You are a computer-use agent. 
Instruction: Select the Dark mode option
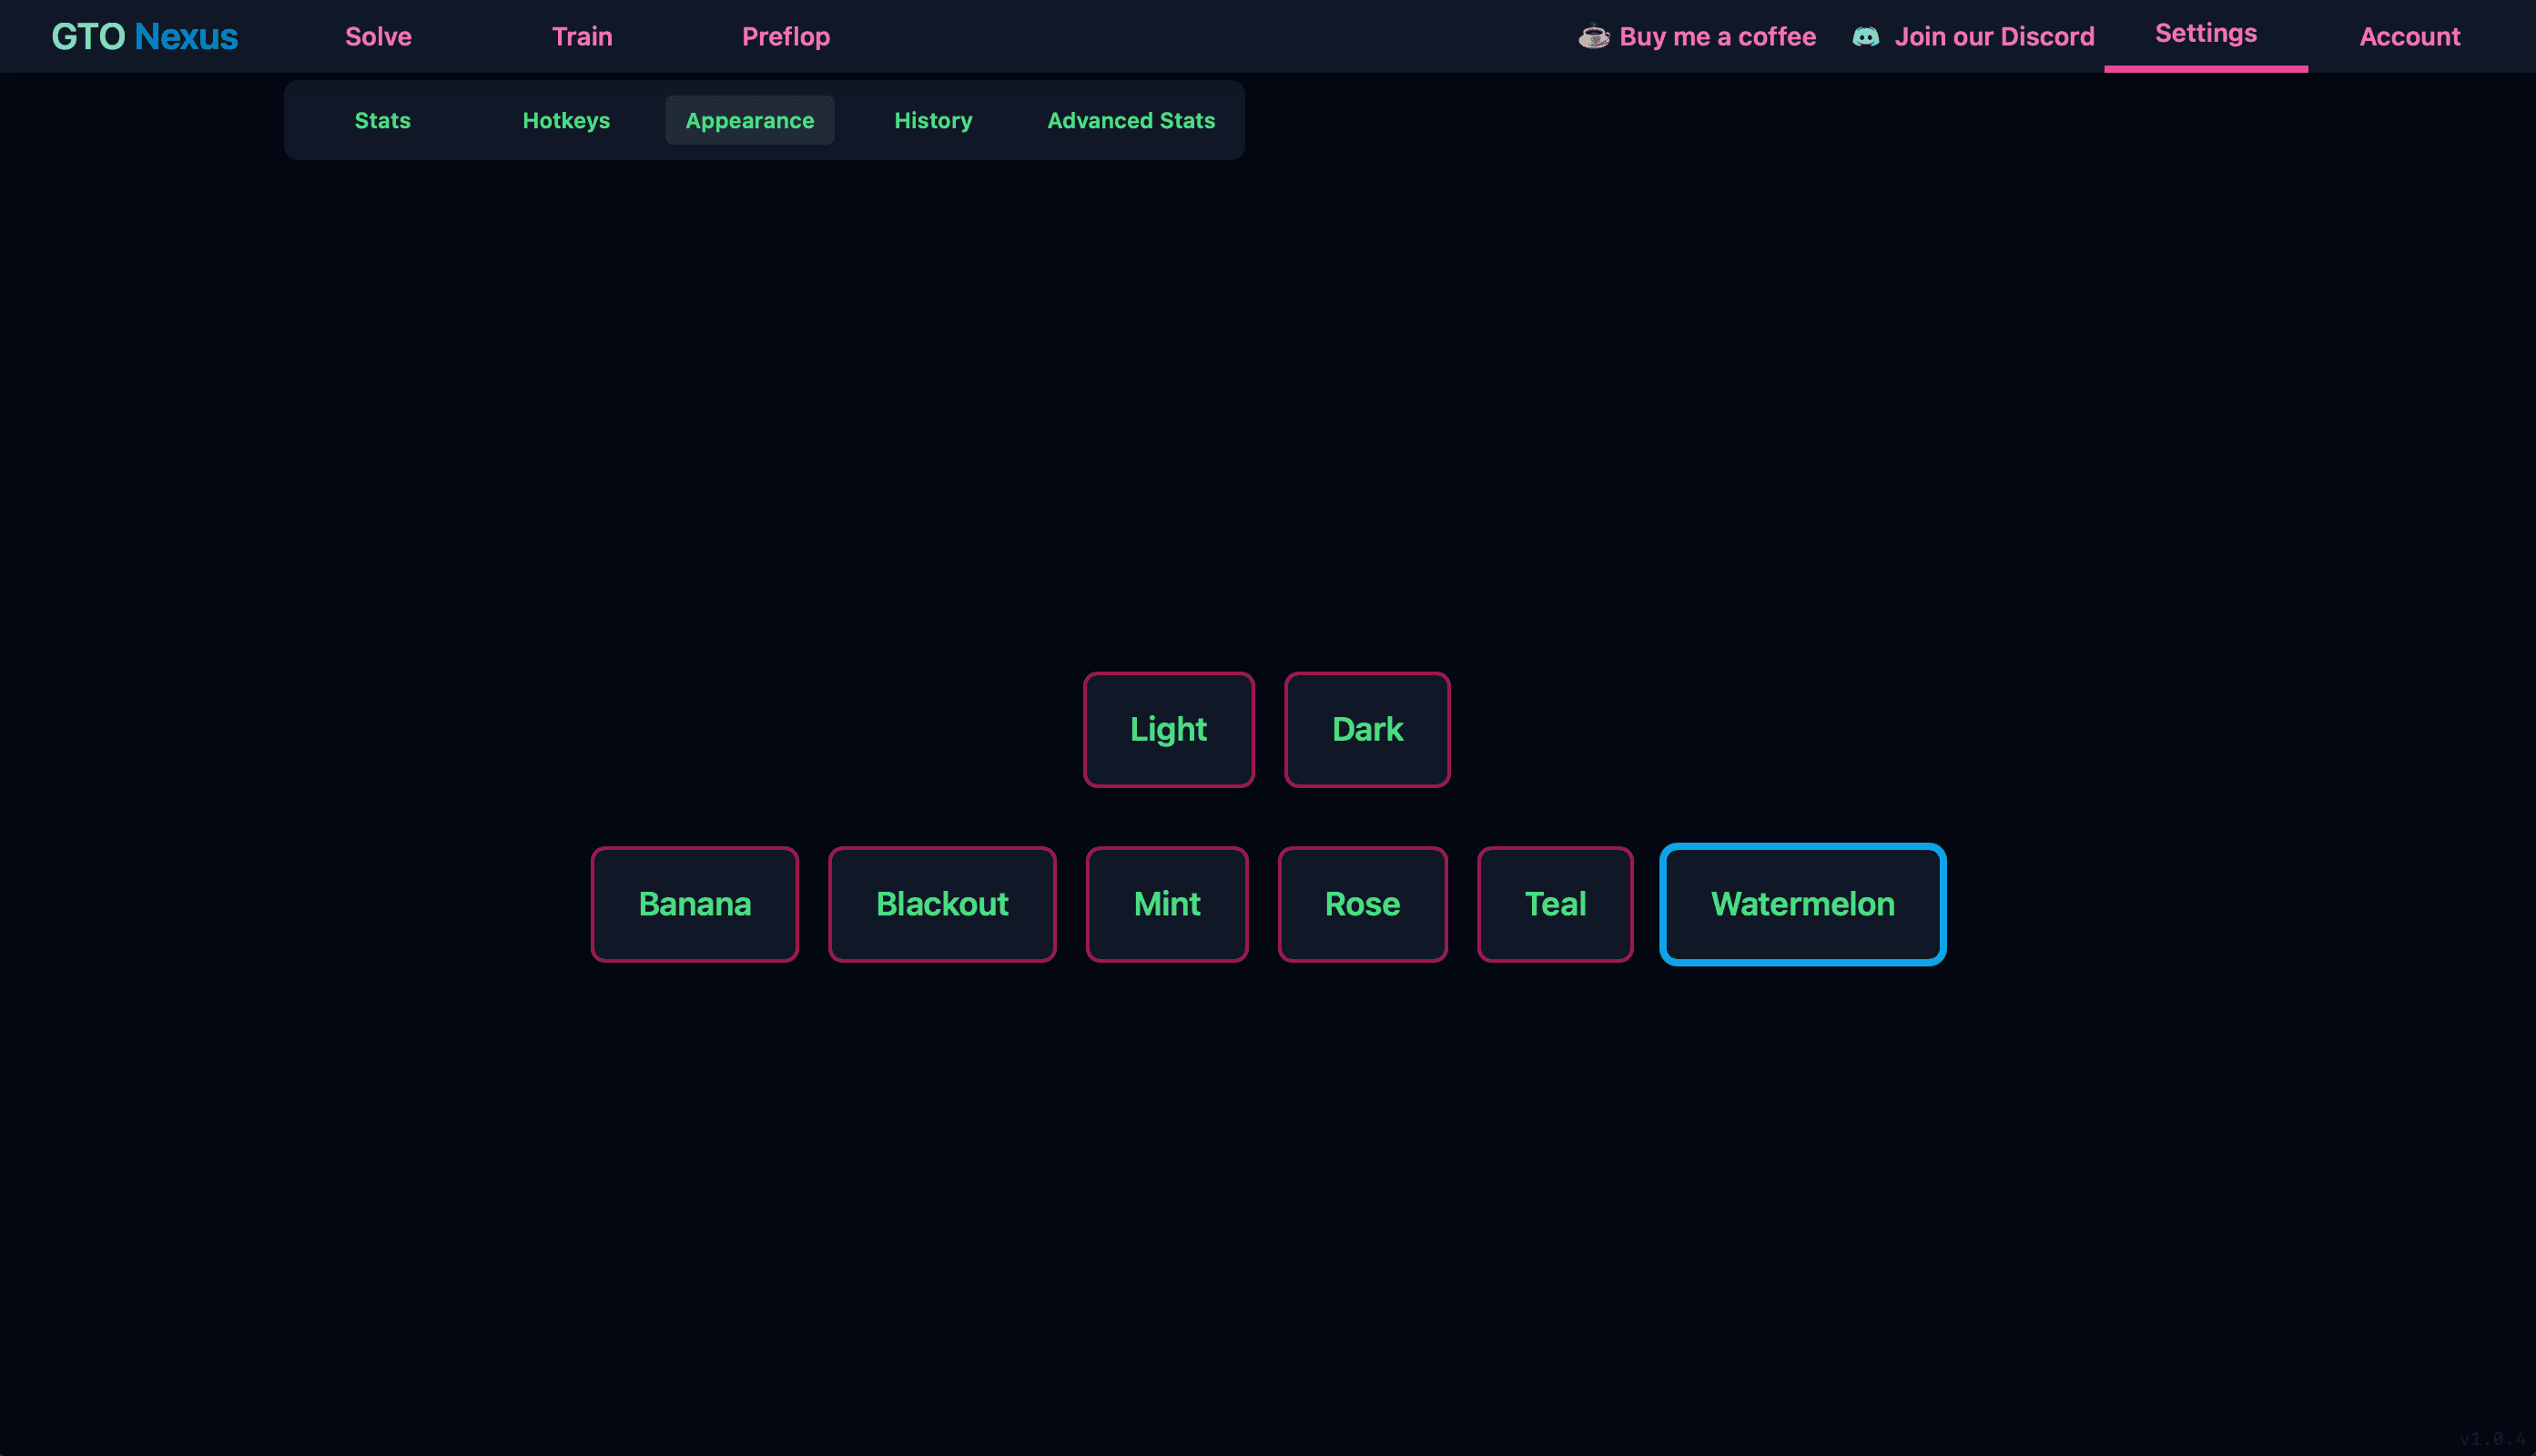point(1367,729)
